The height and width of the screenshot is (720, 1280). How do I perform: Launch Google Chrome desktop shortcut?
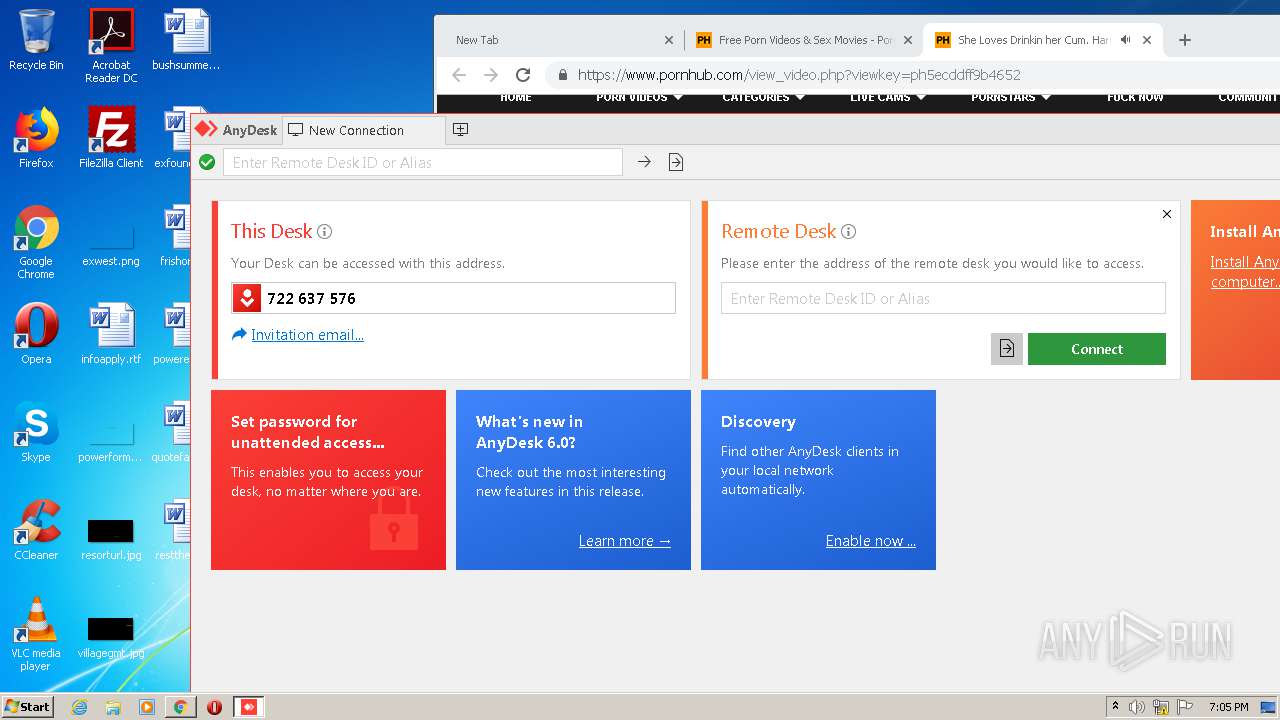coord(36,242)
